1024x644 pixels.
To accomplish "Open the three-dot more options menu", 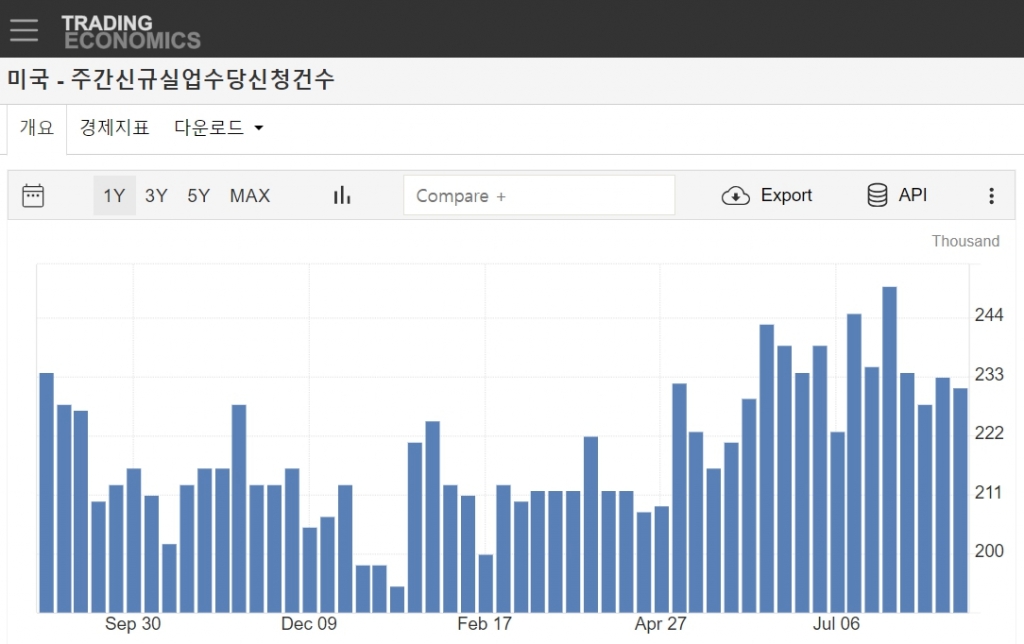I will (991, 196).
